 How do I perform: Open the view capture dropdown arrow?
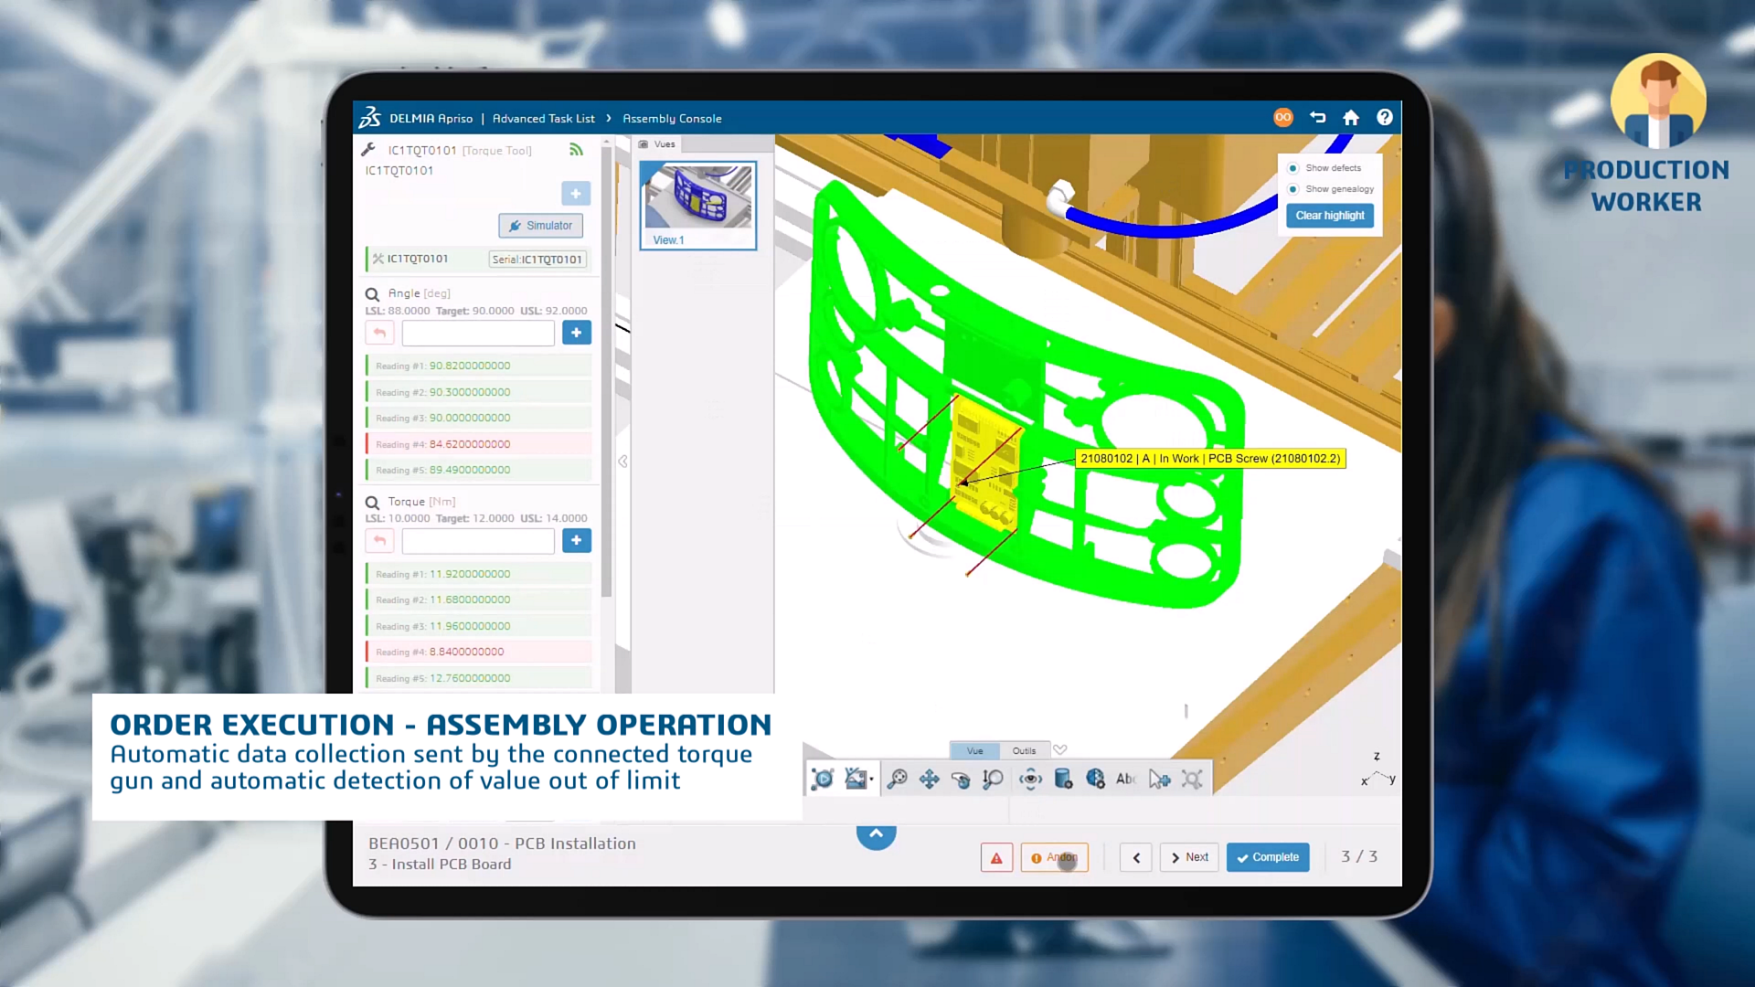click(871, 779)
